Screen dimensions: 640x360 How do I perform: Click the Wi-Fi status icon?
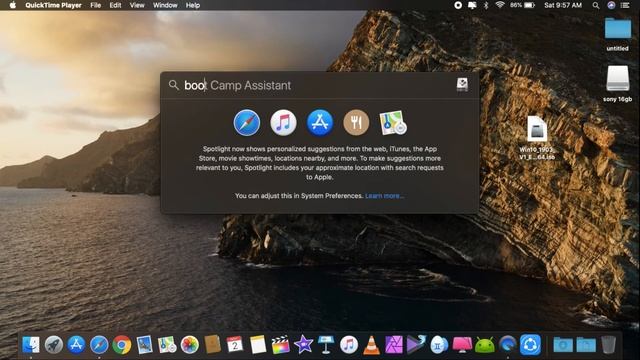point(500,5)
